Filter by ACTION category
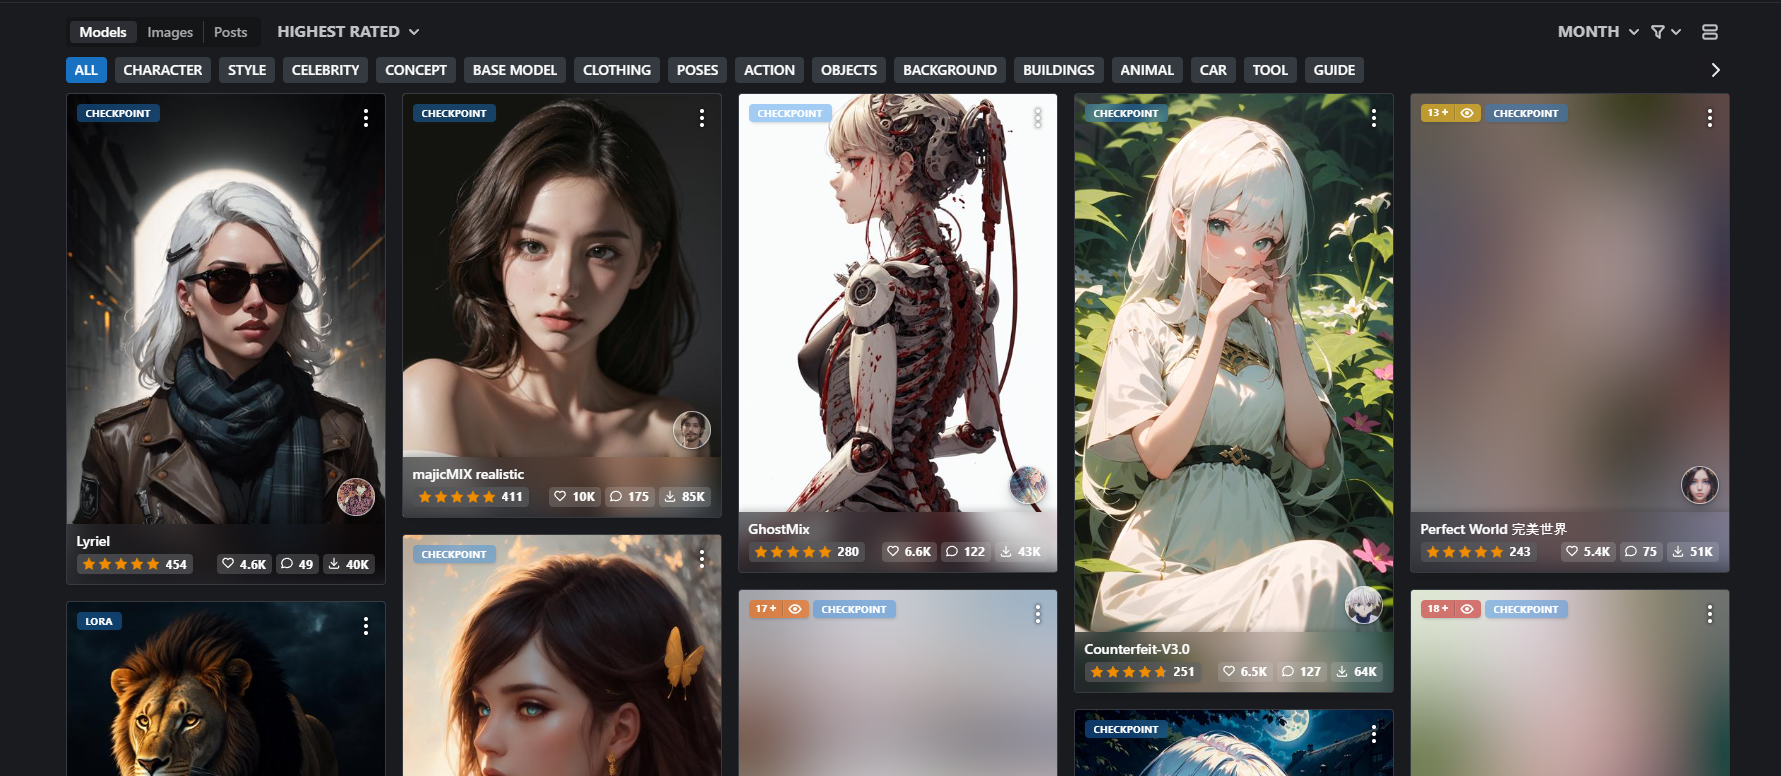The width and height of the screenshot is (1781, 776). (x=770, y=70)
